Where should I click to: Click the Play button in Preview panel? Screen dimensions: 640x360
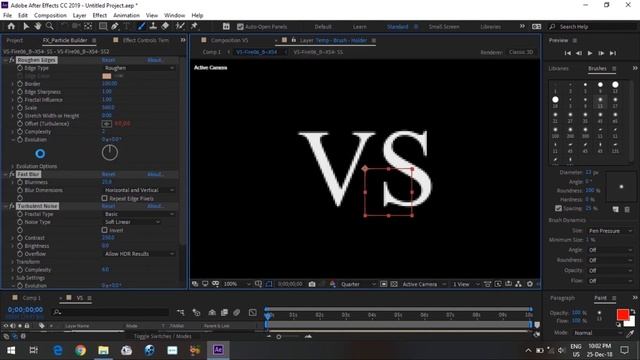click(590, 53)
